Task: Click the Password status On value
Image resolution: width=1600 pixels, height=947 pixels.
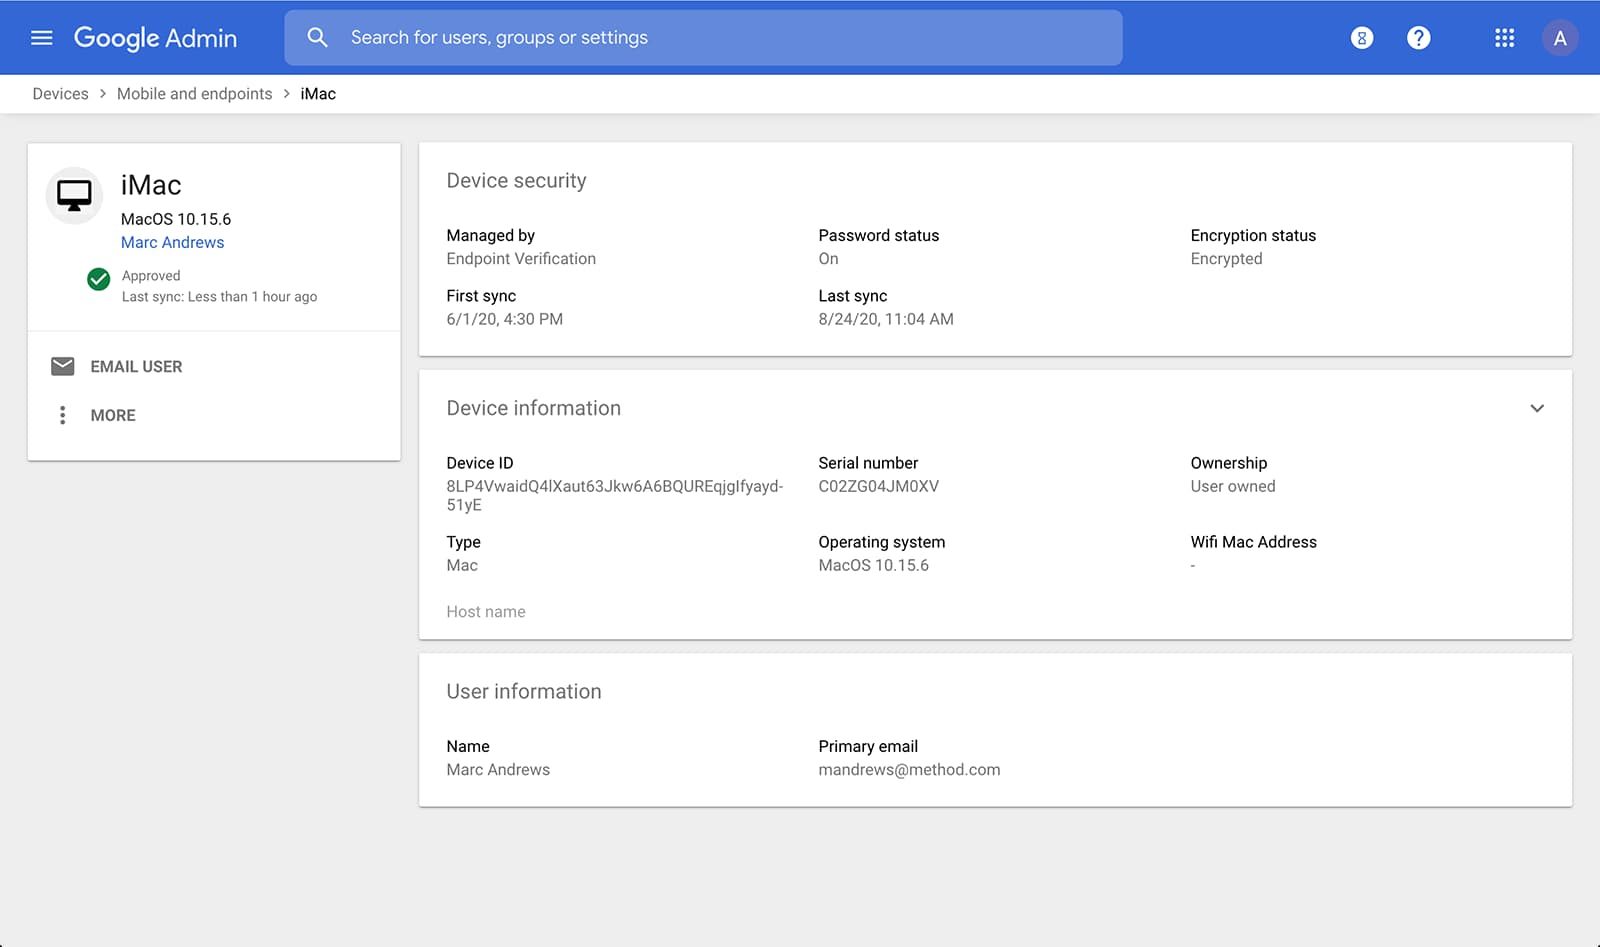Action: (x=828, y=259)
